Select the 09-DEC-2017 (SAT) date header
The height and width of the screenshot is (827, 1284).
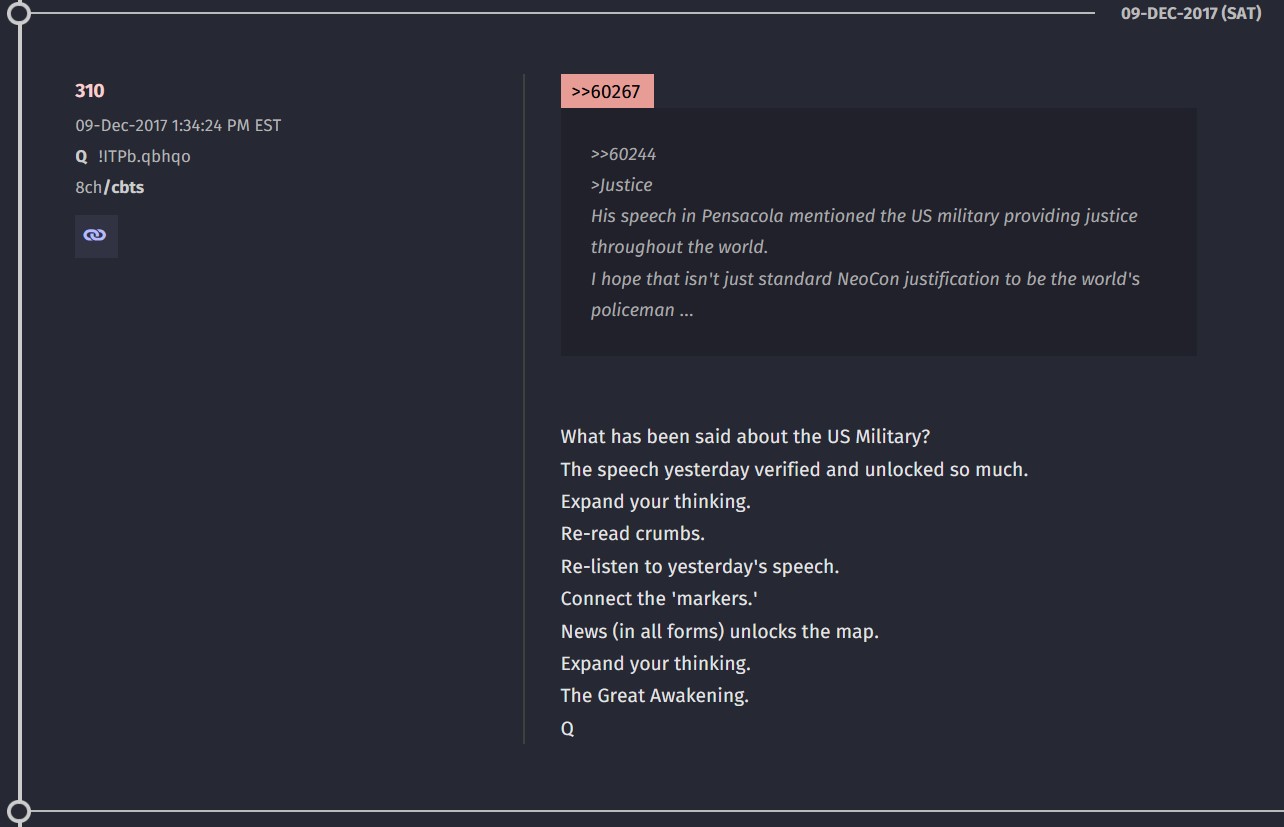tap(1191, 14)
